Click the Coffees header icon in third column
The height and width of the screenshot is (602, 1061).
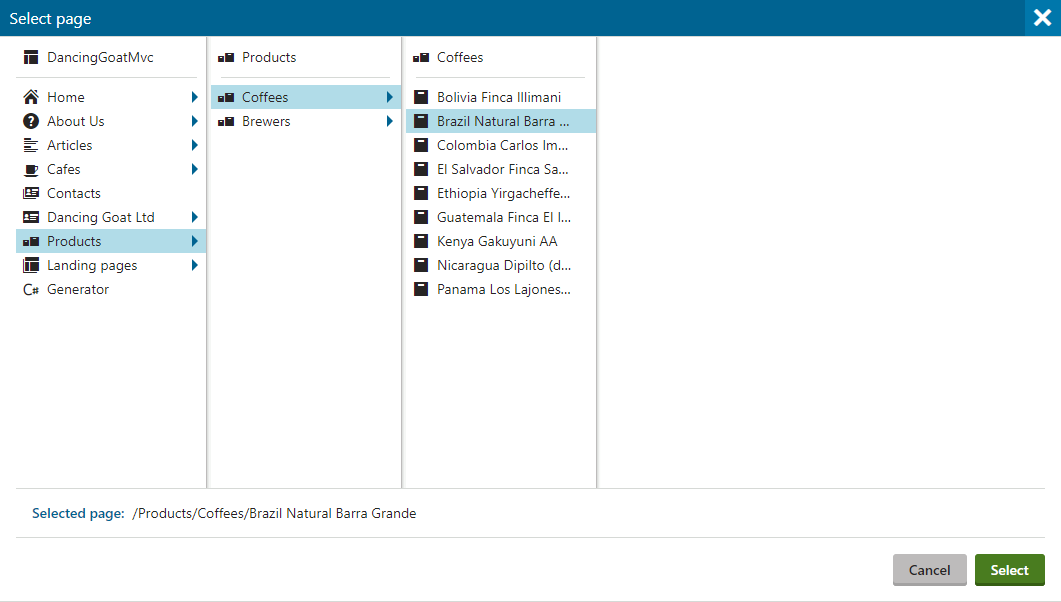pos(421,57)
